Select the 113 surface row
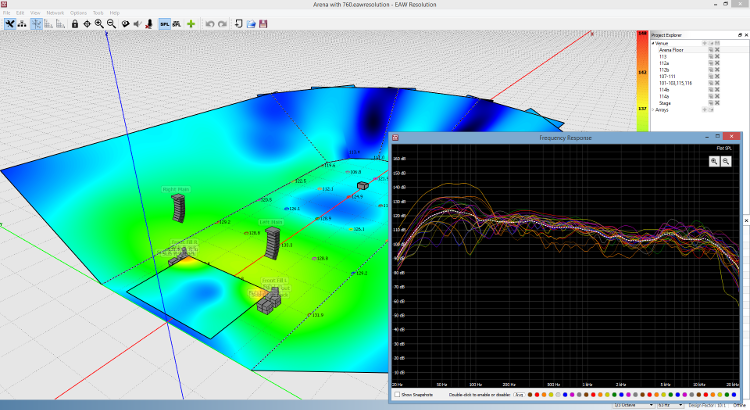The image size is (750, 410). click(663, 56)
